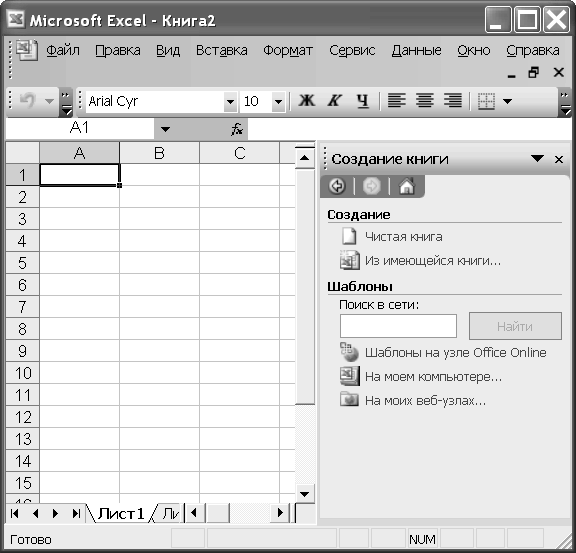Click Из имеющейся книги link
This screenshot has height=553, width=576.
(433, 261)
